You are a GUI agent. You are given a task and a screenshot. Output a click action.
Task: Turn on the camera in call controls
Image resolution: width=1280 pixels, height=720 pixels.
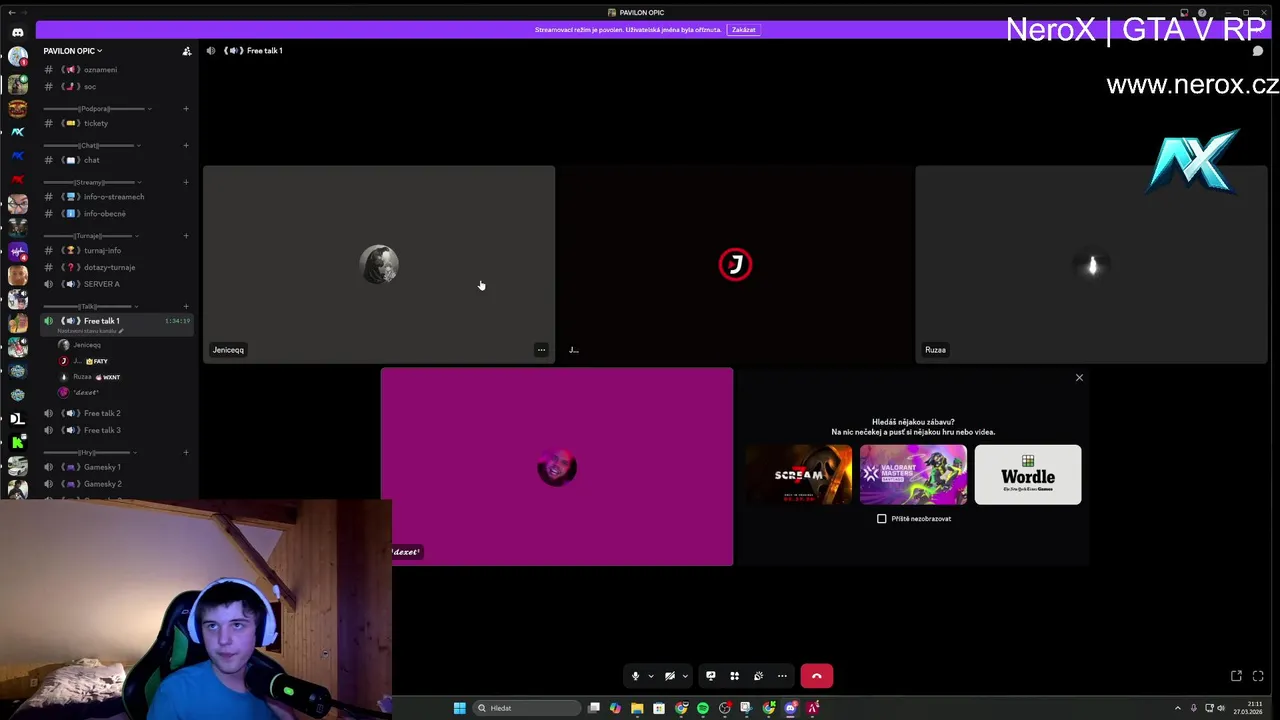[x=669, y=676]
